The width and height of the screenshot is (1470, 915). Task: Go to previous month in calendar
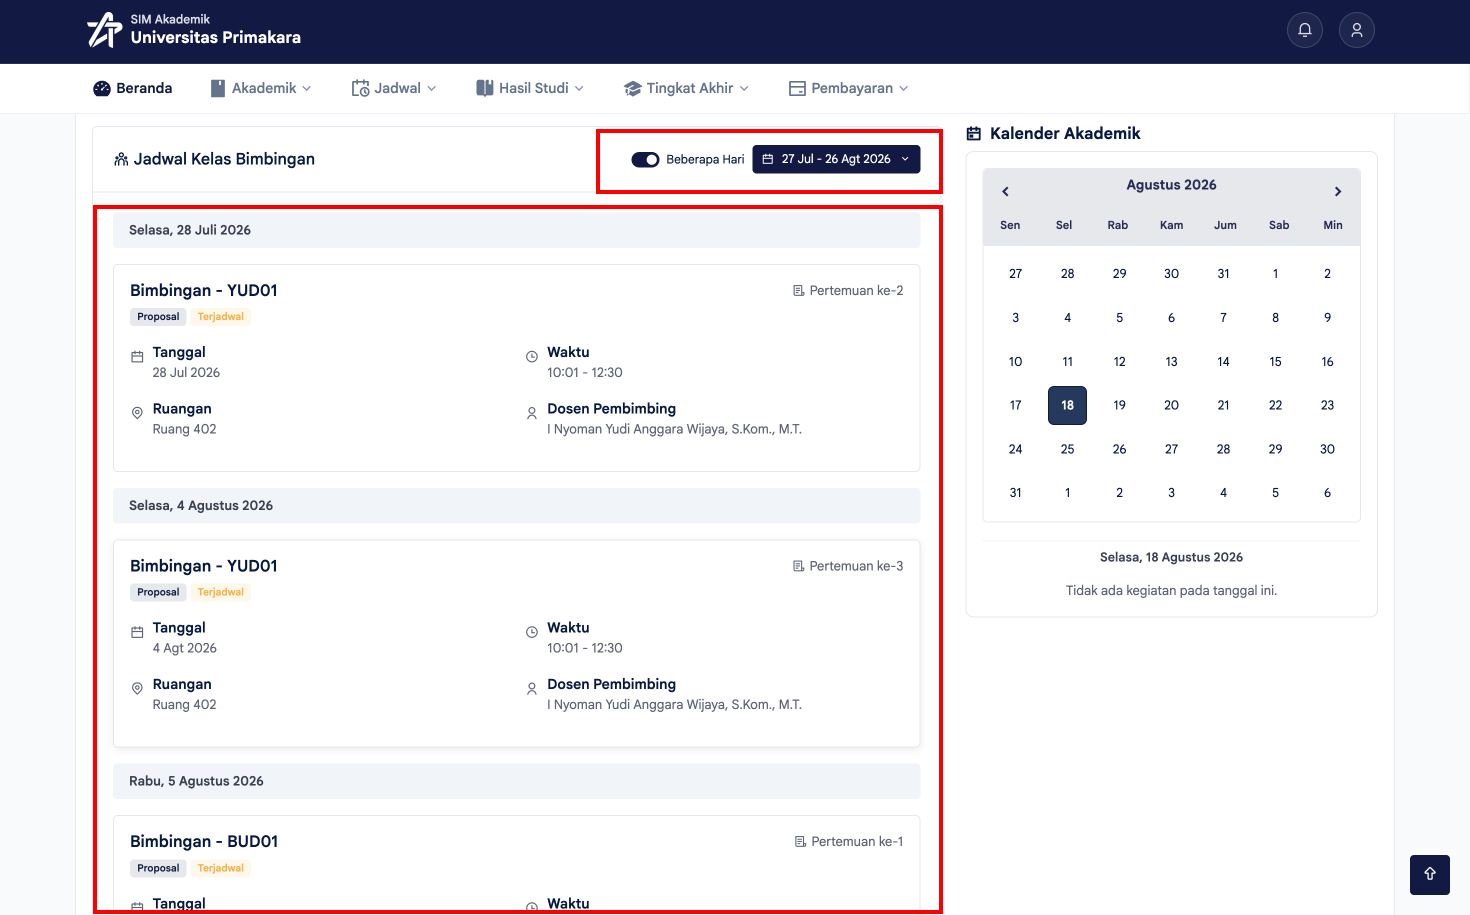[1005, 191]
